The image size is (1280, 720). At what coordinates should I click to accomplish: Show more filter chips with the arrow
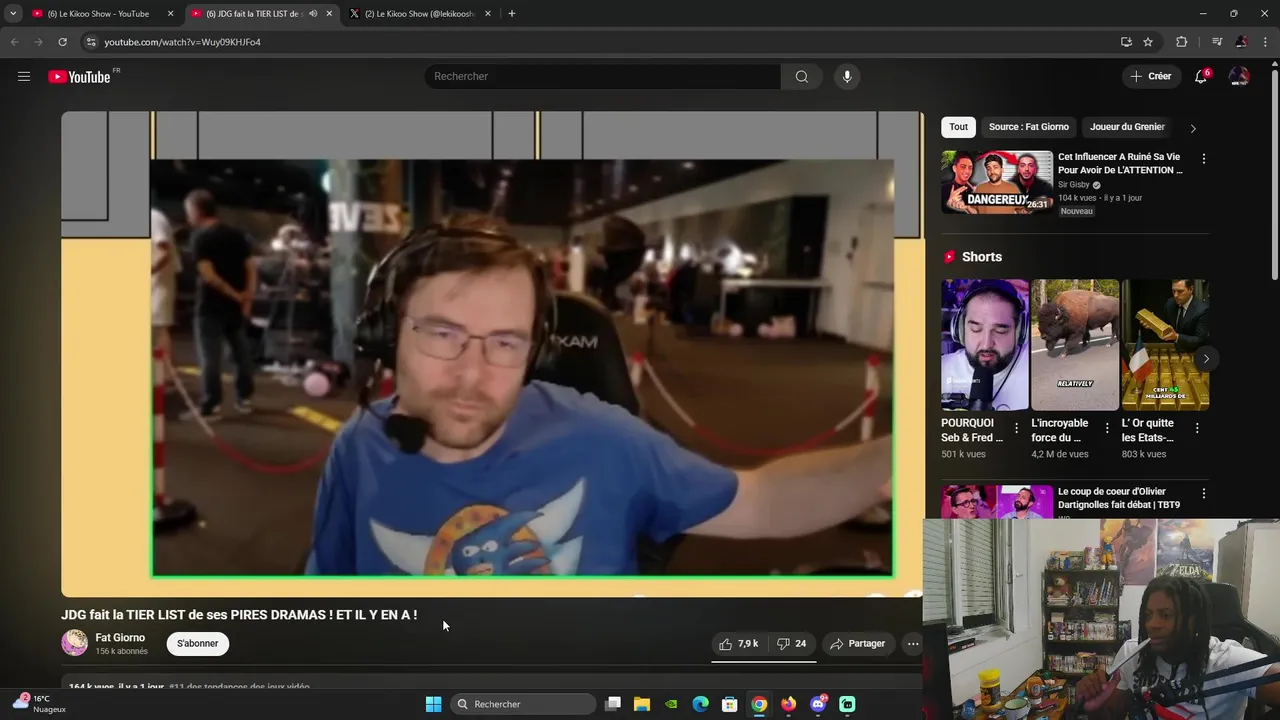[1192, 128]
